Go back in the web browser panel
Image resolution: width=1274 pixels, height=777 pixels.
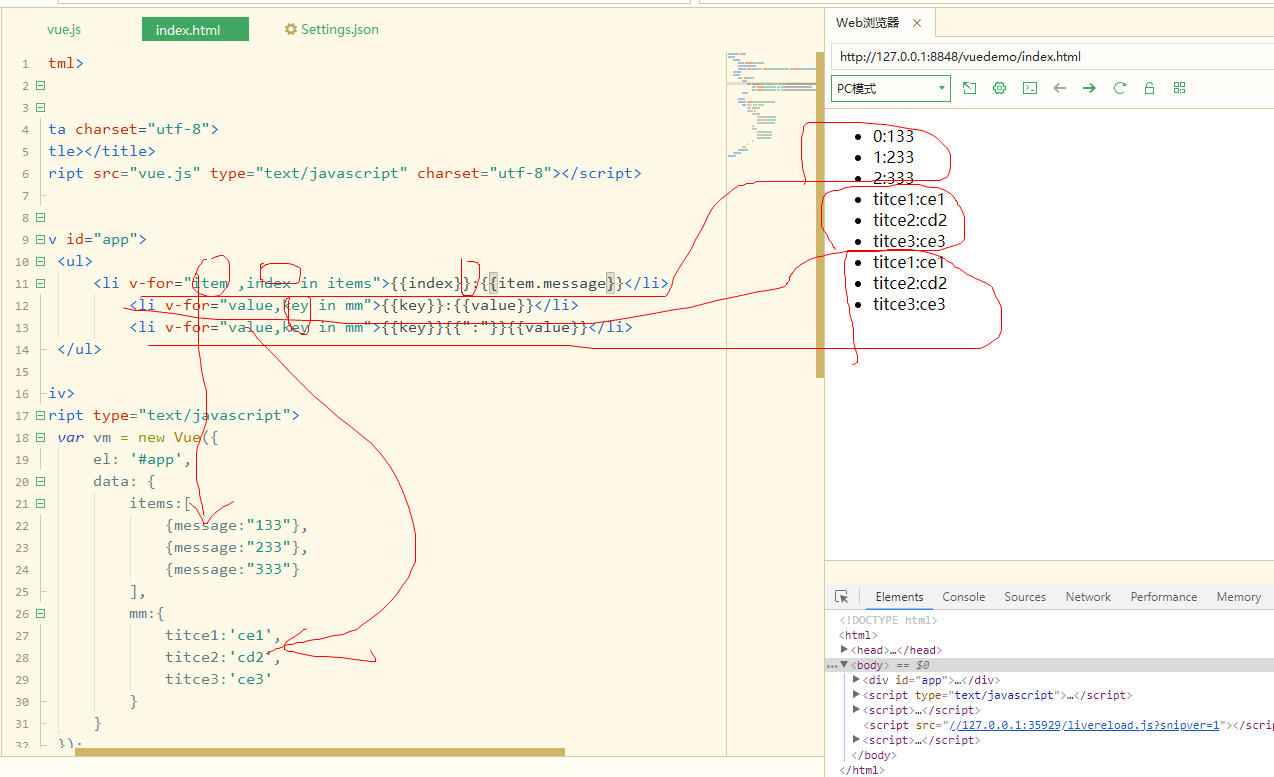pos(1059,88)
